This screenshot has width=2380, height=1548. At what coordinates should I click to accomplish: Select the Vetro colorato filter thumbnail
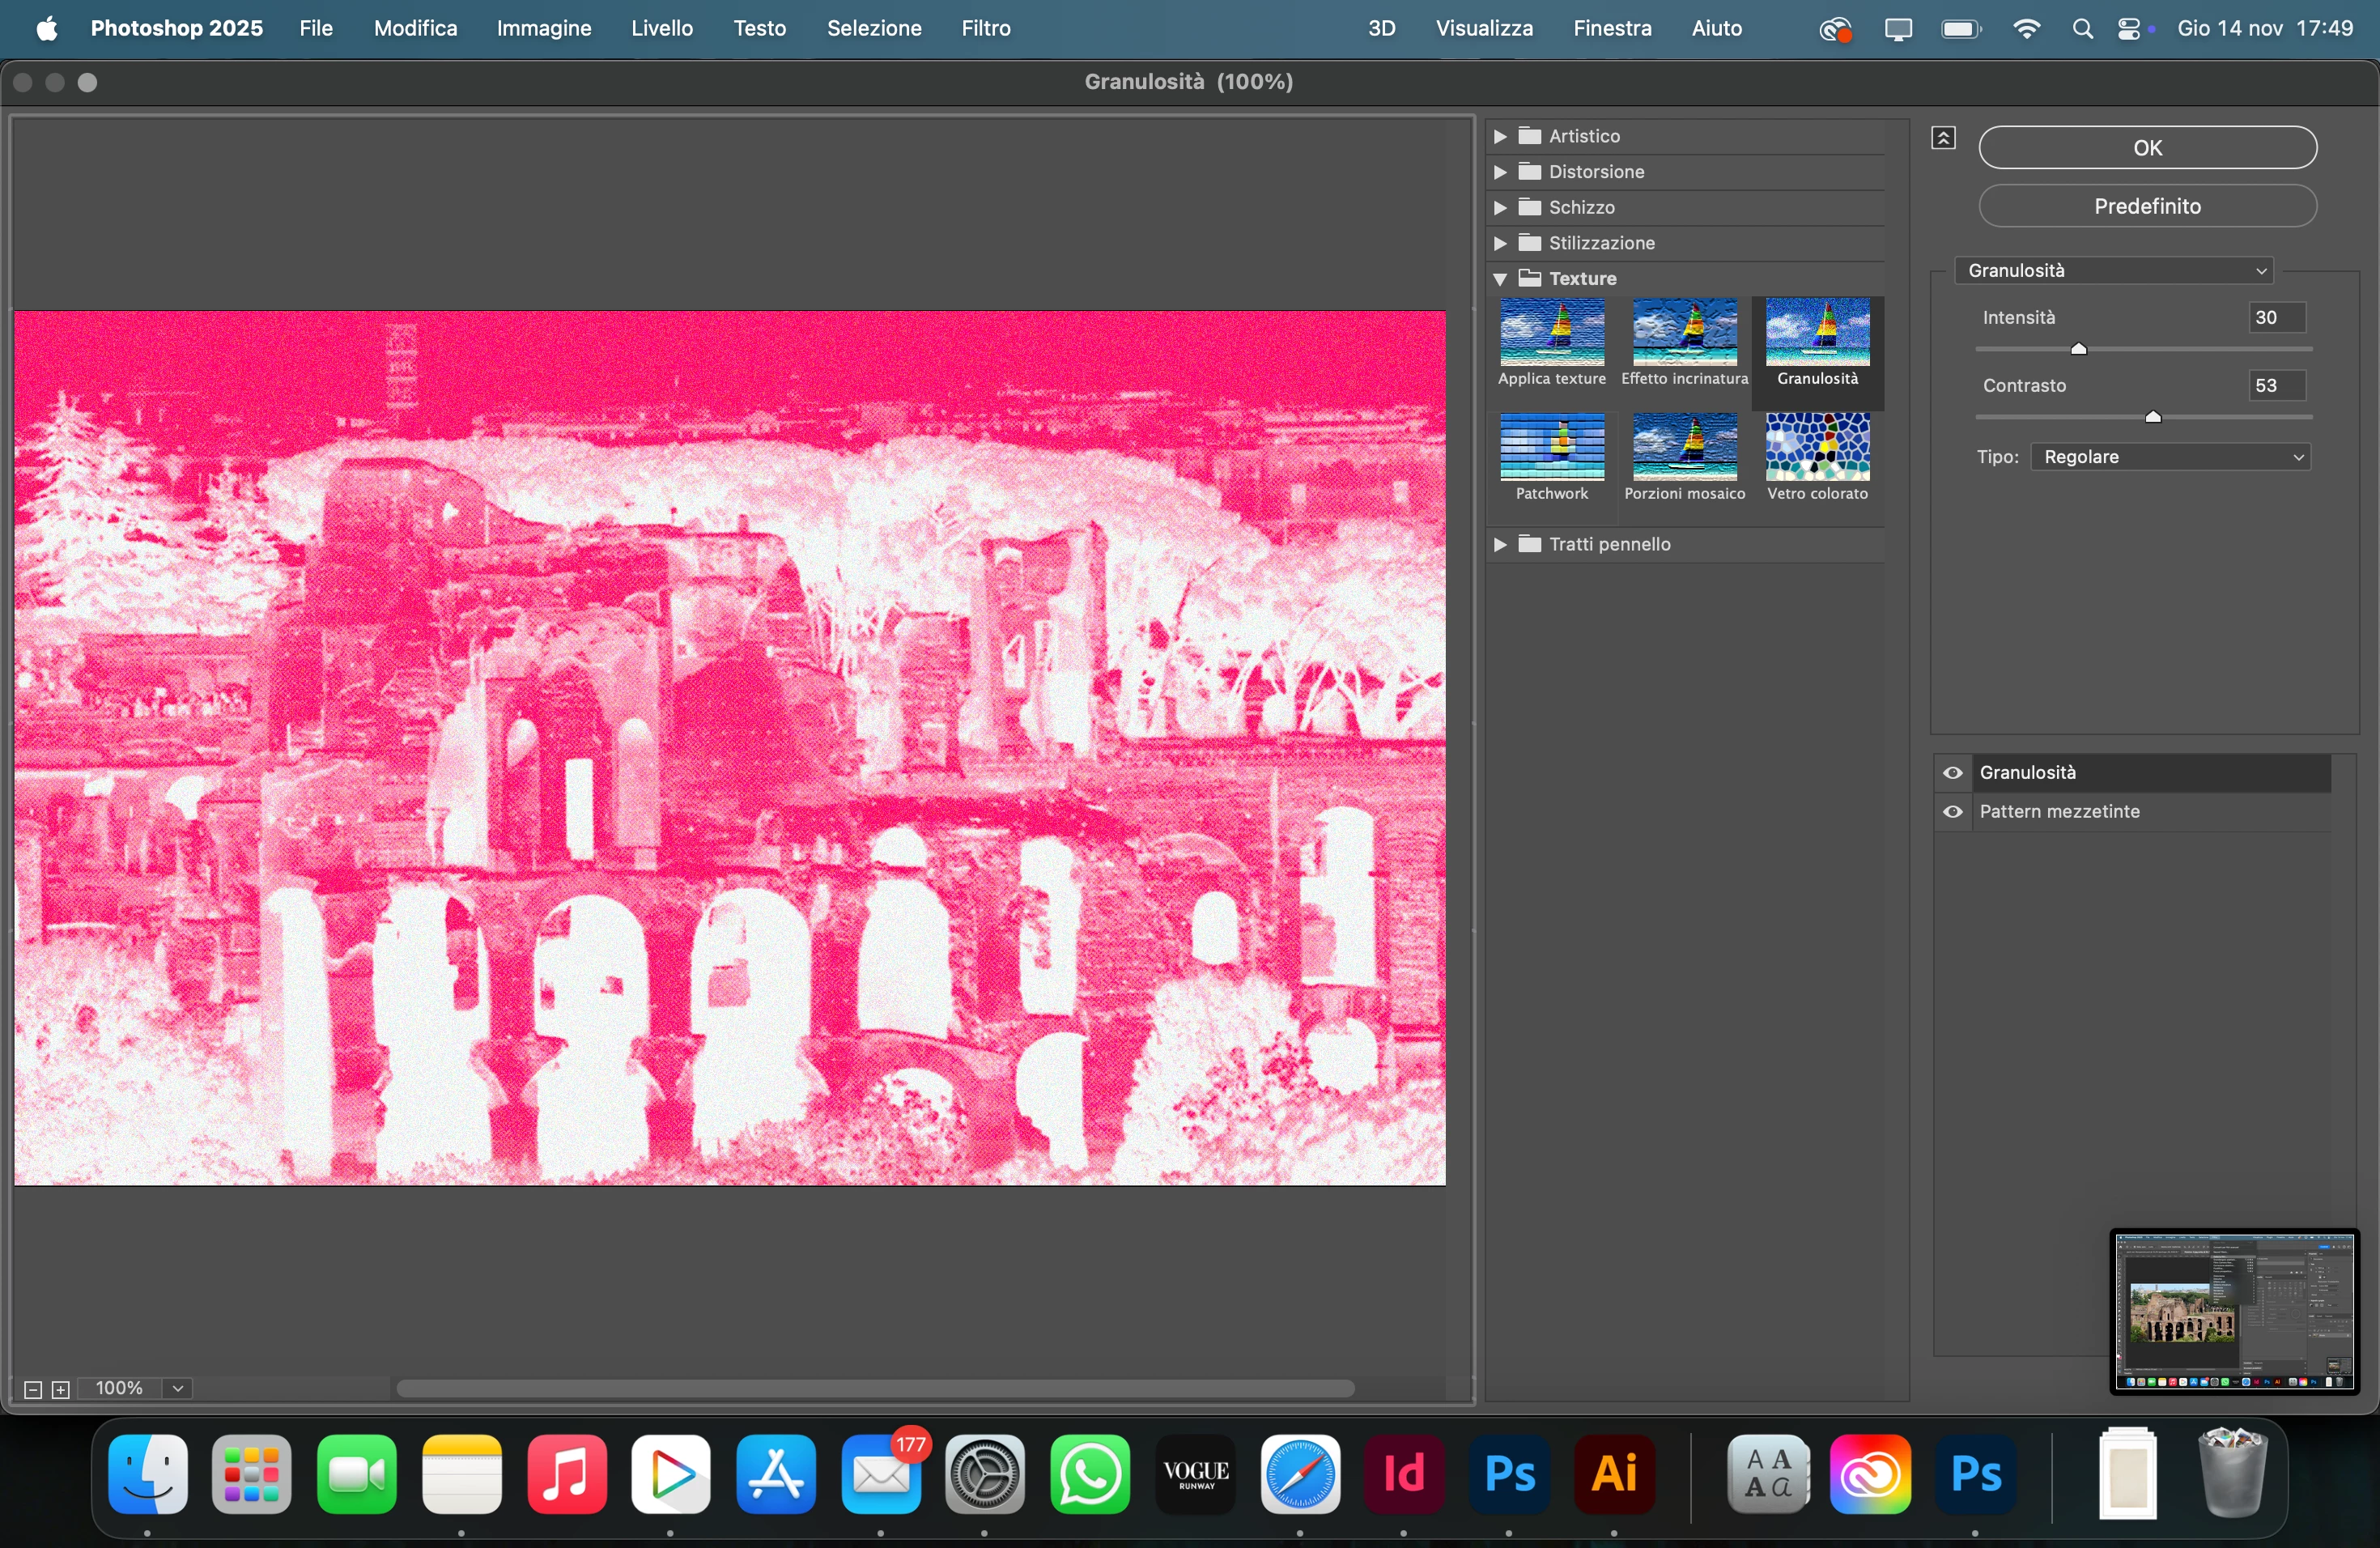pos(1817,447)
